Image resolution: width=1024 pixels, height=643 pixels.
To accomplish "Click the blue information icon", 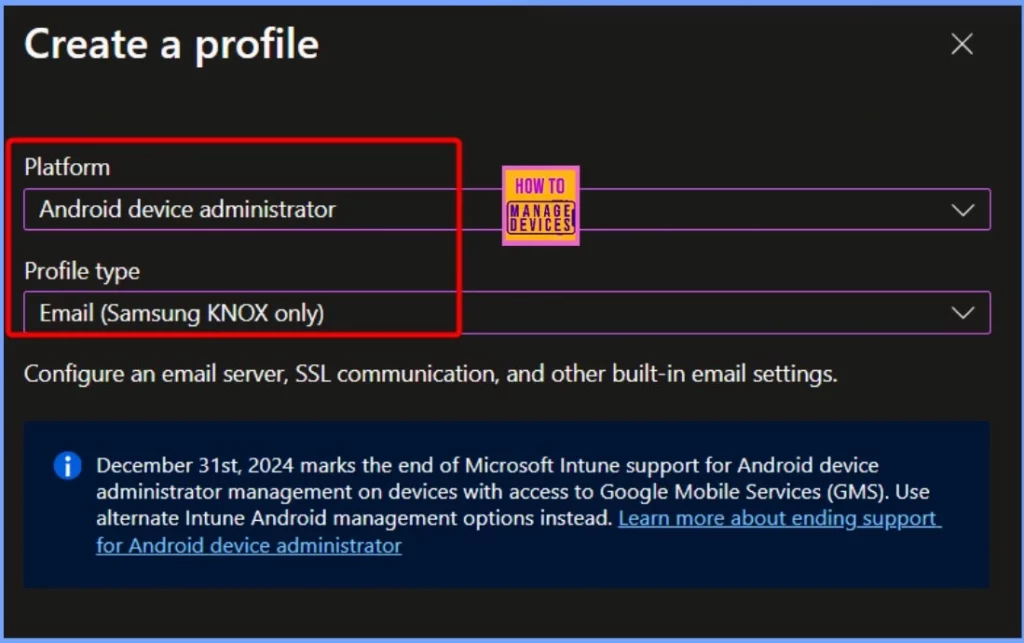I will (x=67, y=465).
